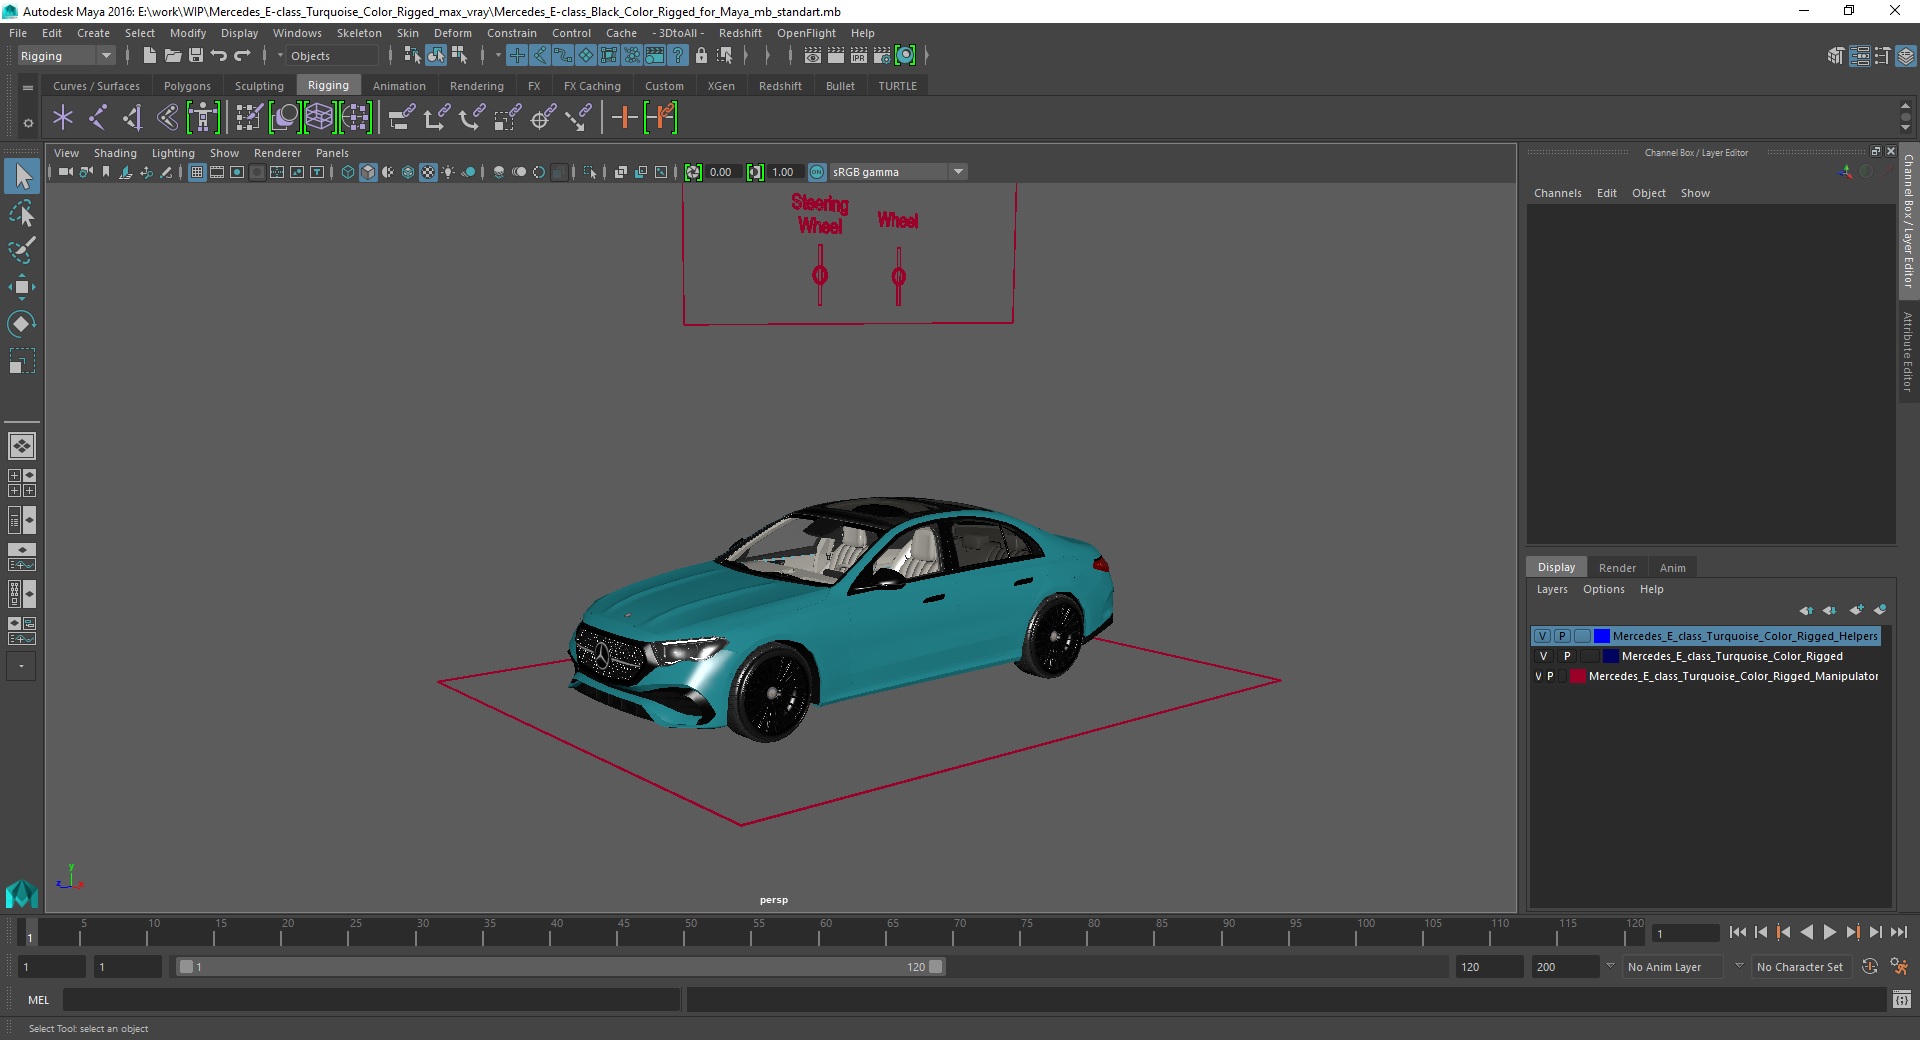Open the viewport Shading menu
The height and width of the screenshot is (1040, 1920).
tap(115, 153)
